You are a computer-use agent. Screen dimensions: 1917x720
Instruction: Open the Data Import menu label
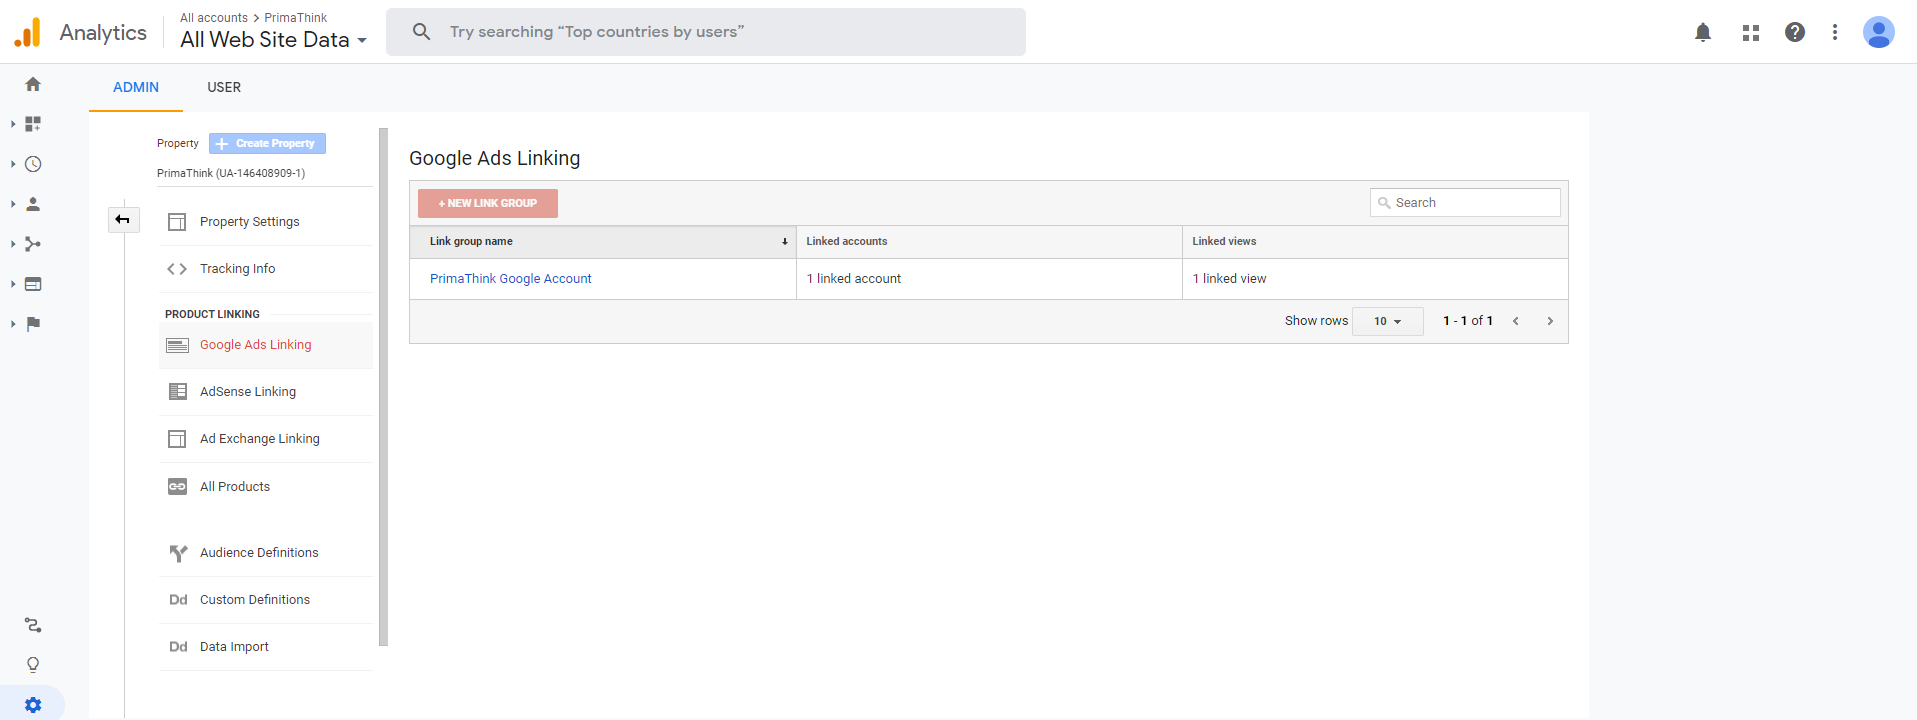click(234, 647)
